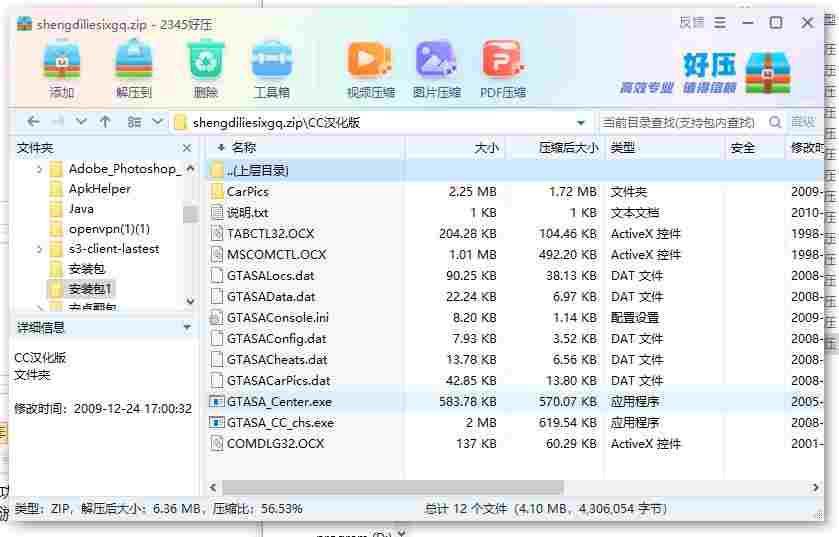Sort by the 类型 column header
The width and height of the screenshot is (839, 537).
(664, 148)
